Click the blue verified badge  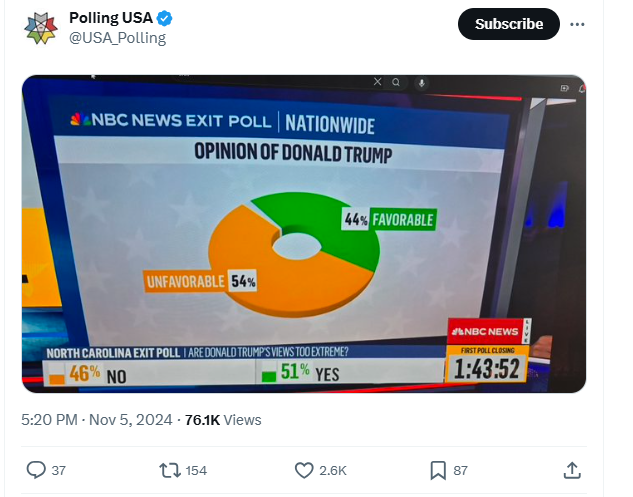pyautogui.click(x=165, y=18)
